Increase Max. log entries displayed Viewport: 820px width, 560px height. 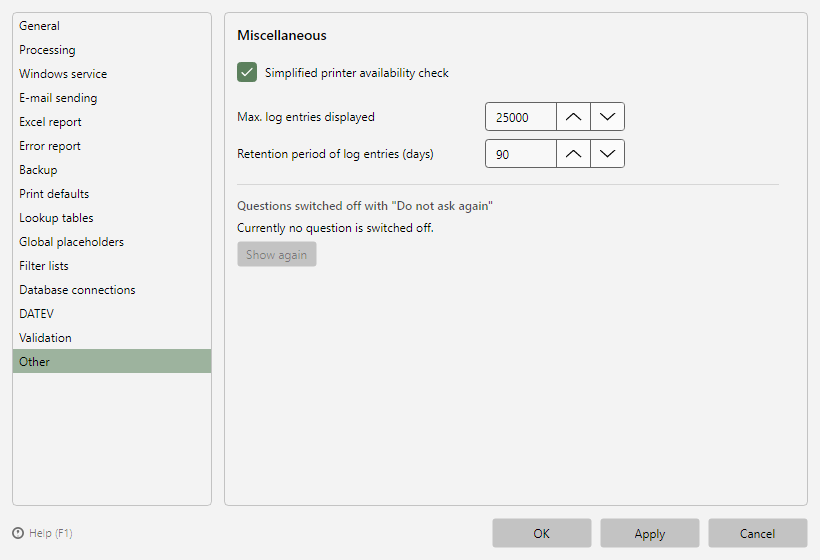point(574,117)
